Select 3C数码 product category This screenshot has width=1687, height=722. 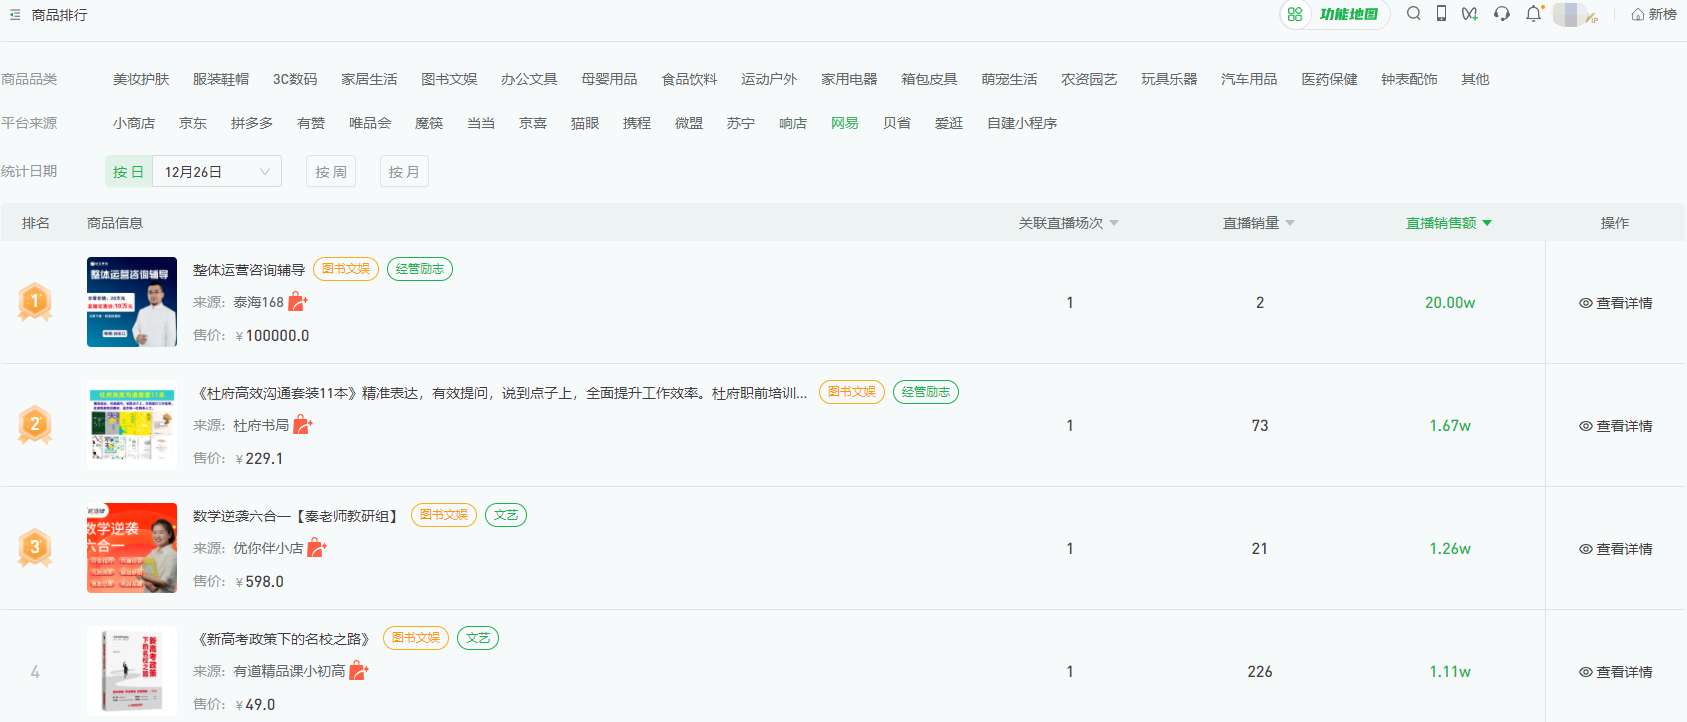tap(295, 79)
